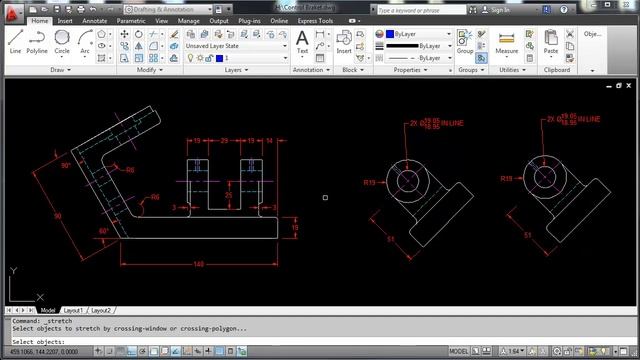Click the blue layer color swatch
This screenshot has height=360, width=640.
coord(220,58)
